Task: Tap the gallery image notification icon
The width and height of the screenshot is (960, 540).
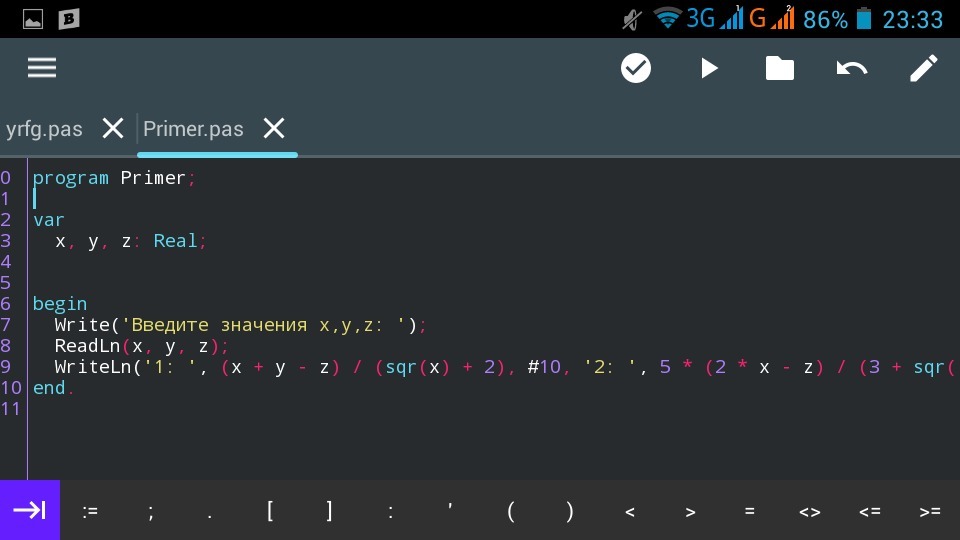Action: [33, 20]
